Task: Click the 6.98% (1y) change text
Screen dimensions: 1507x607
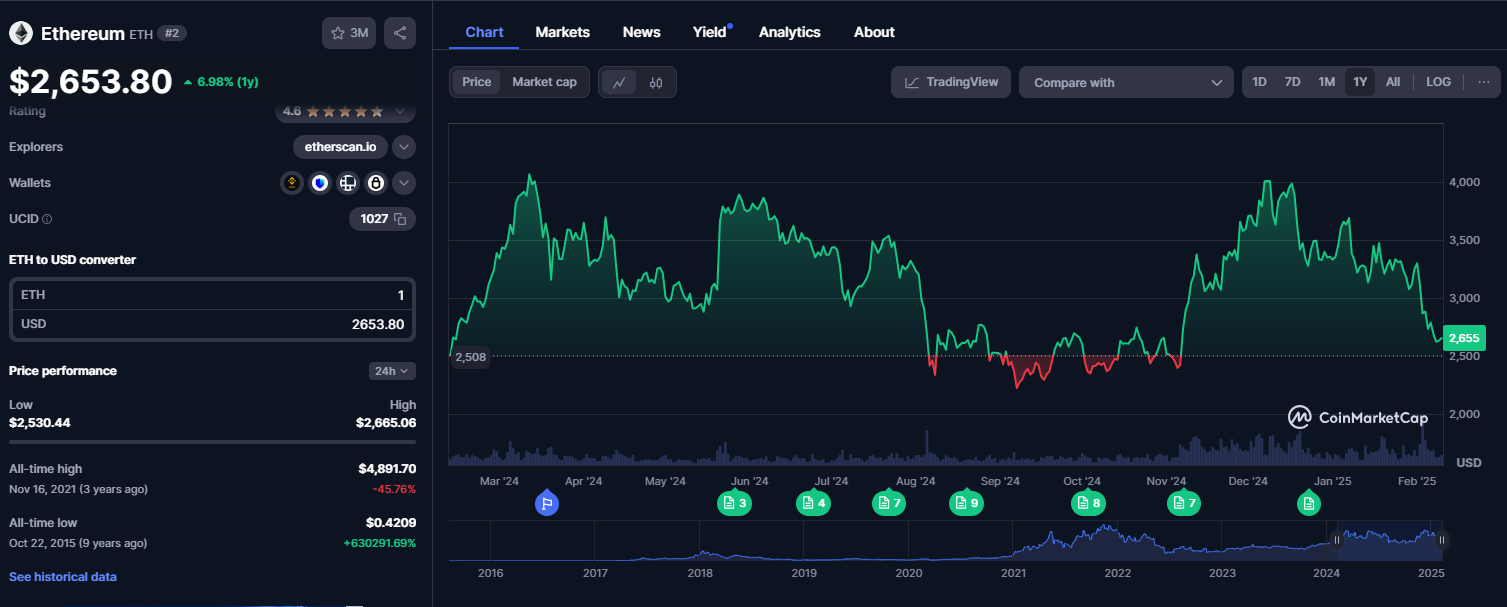Action: click(x=228, y=82)
